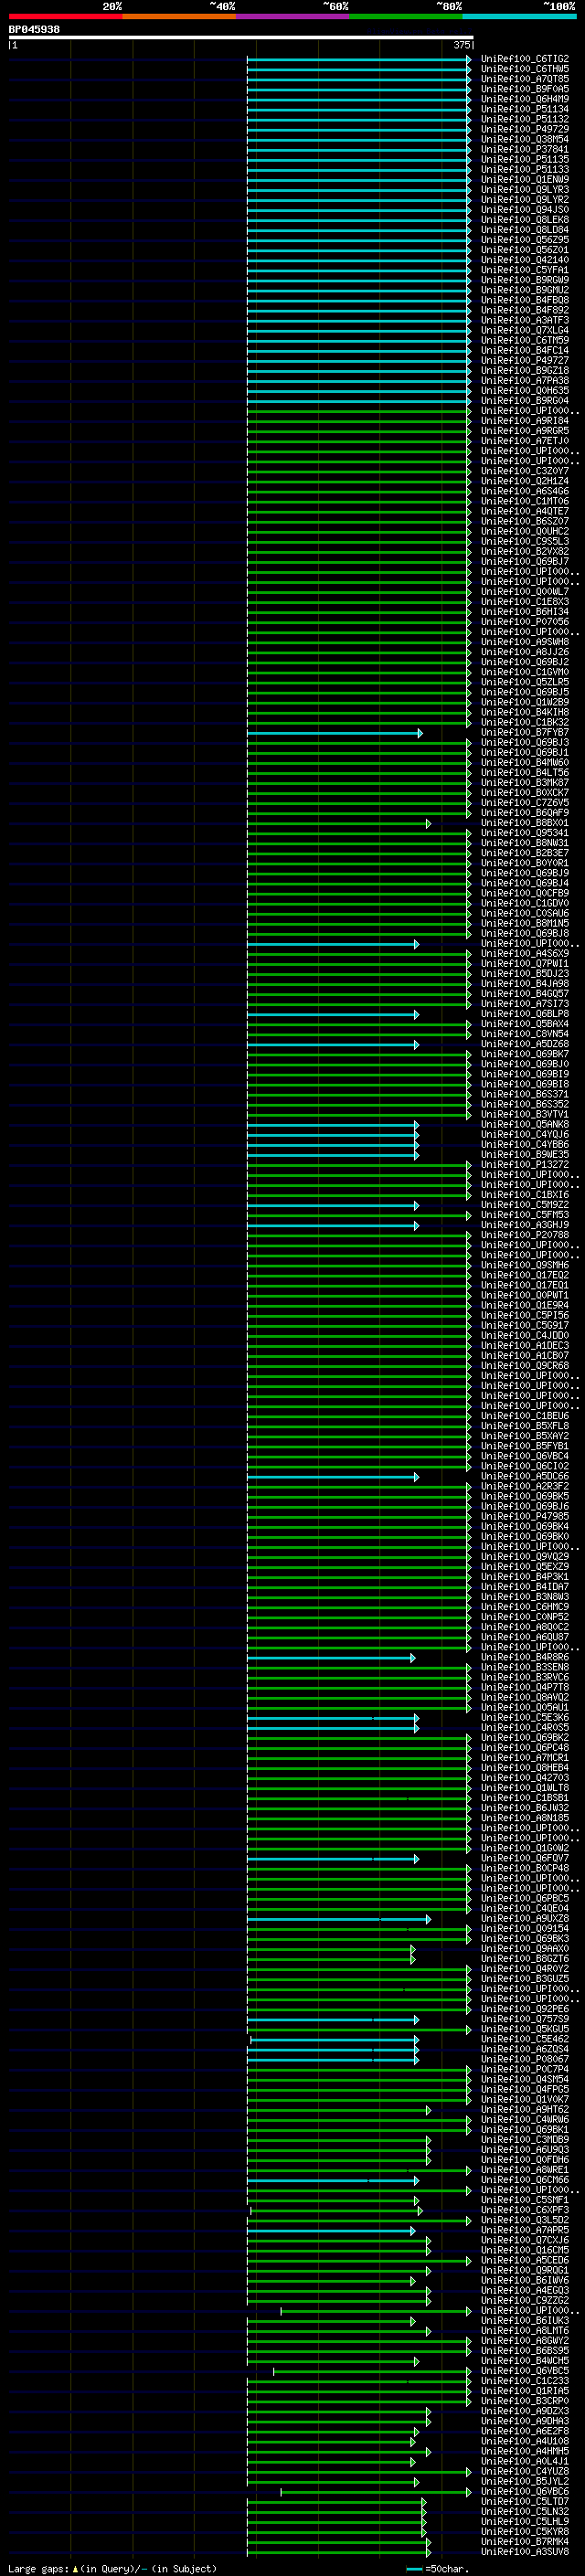Image resolution: width=585 pixels, height=2576 pixels.
Task: Select the UniRef100_Q5ANK8 label
Action: pyautogui.click(x=525, y=1124)
